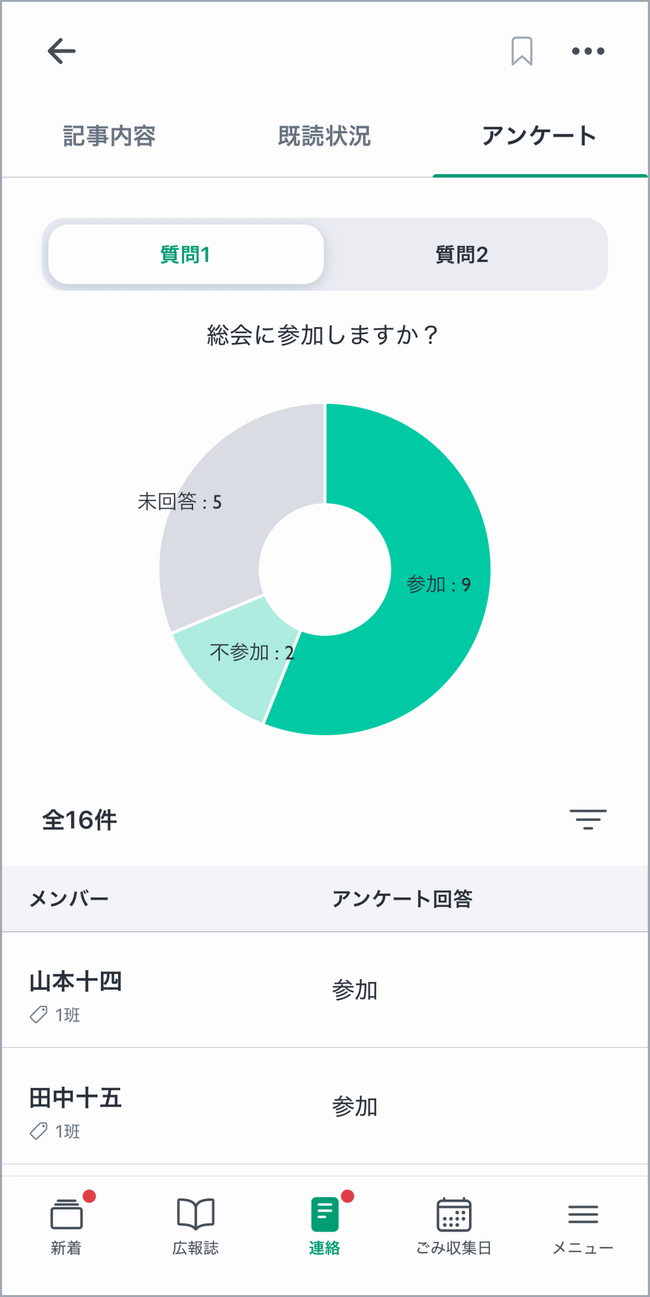Switch to the 既読状況 tab

(x=324, y=136)
